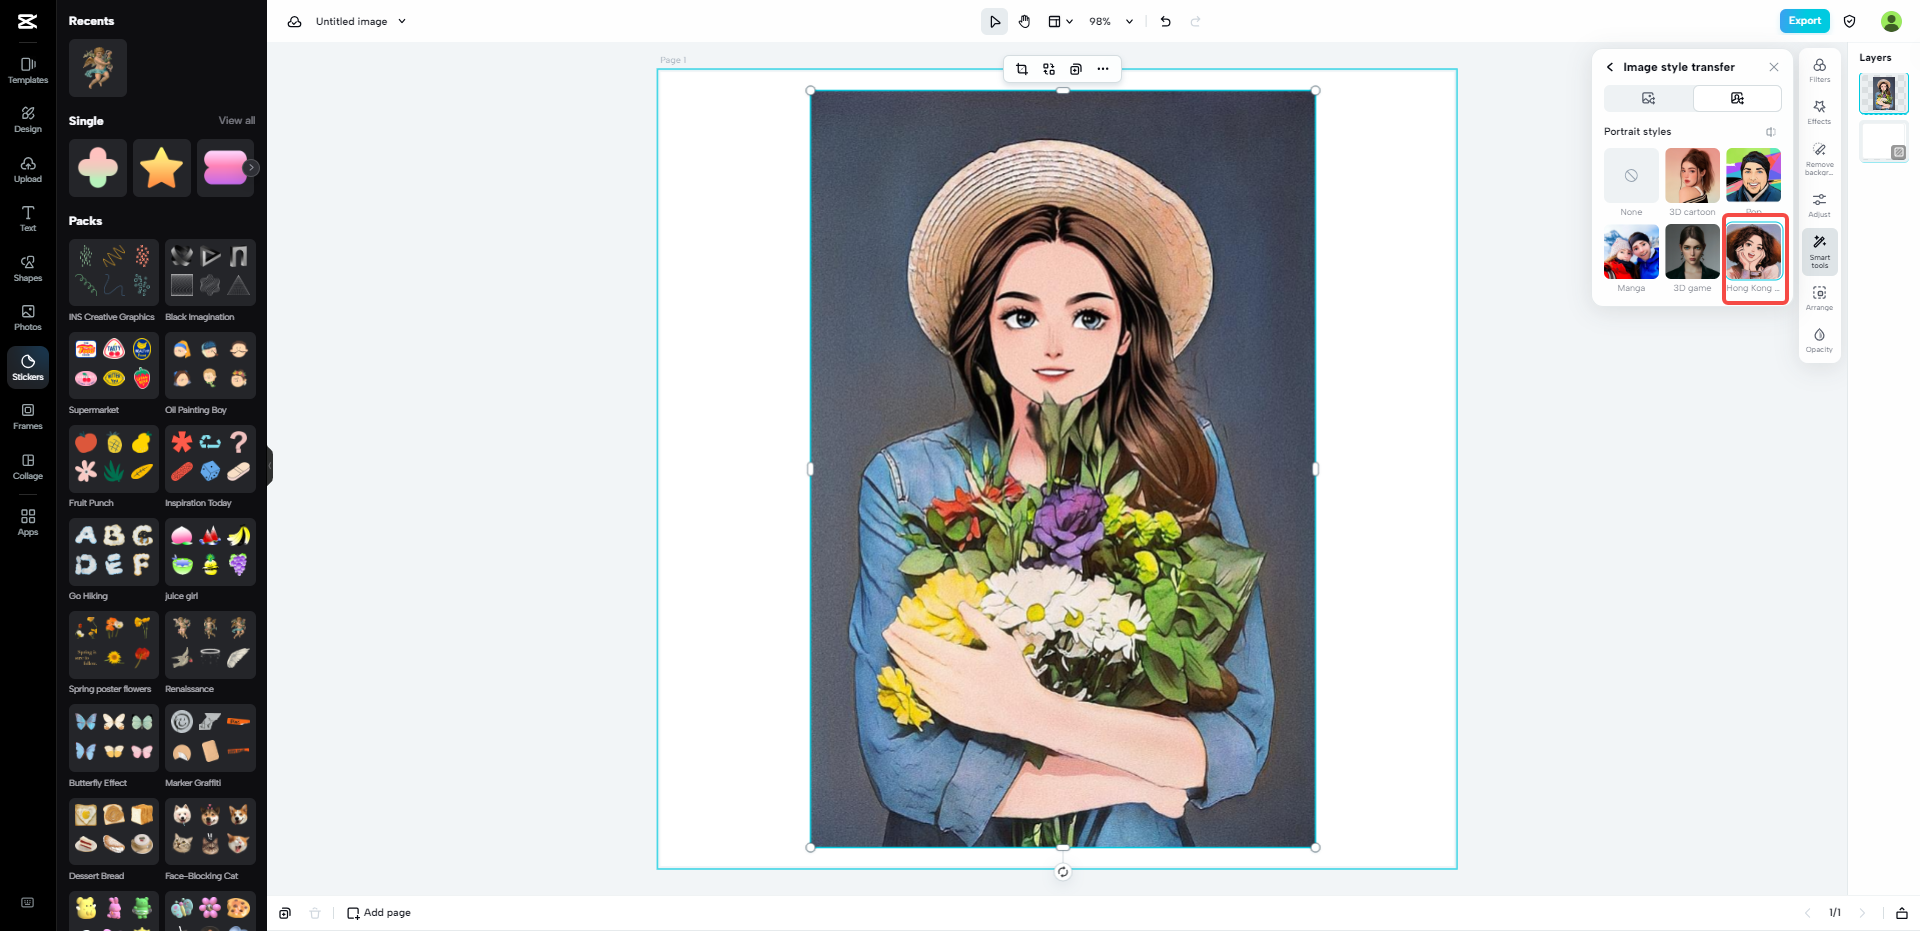Click the cloud save status icon
This screenshot has width=1920, height=931.
click(x=295, y=21)
